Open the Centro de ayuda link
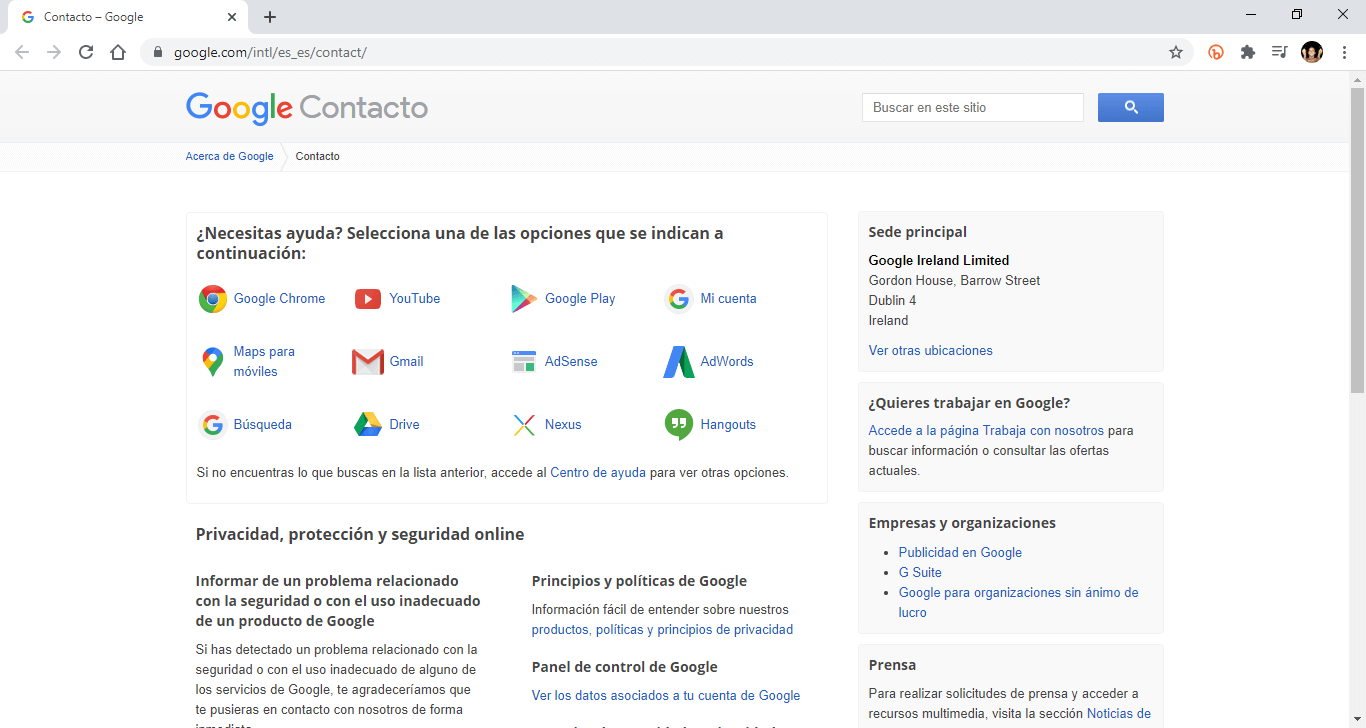Screen dimensions: 1366x728 [598, 473]
